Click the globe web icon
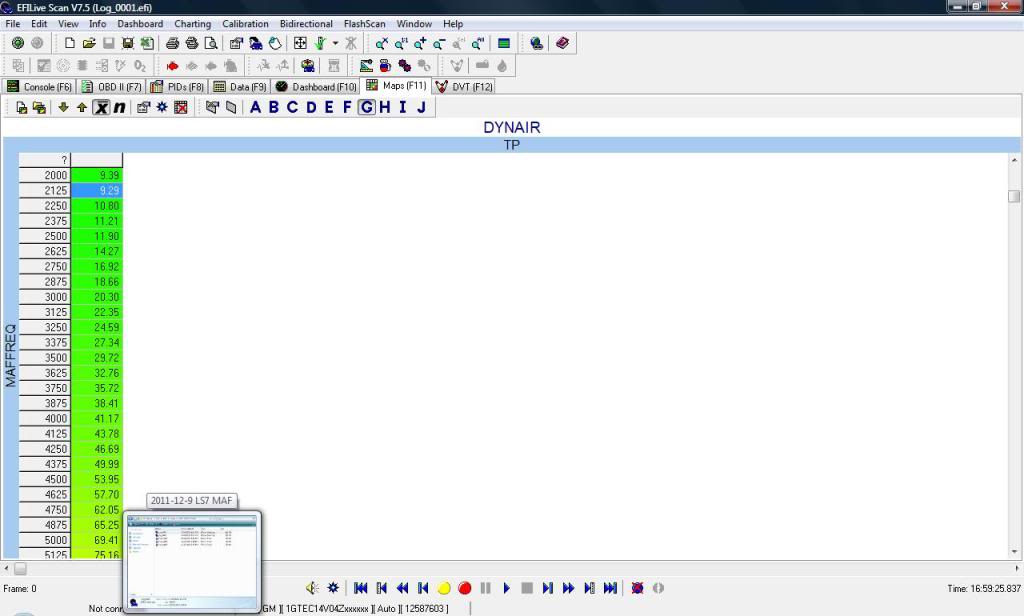This screenshot has height=616, width=1024. pos(536,43)
